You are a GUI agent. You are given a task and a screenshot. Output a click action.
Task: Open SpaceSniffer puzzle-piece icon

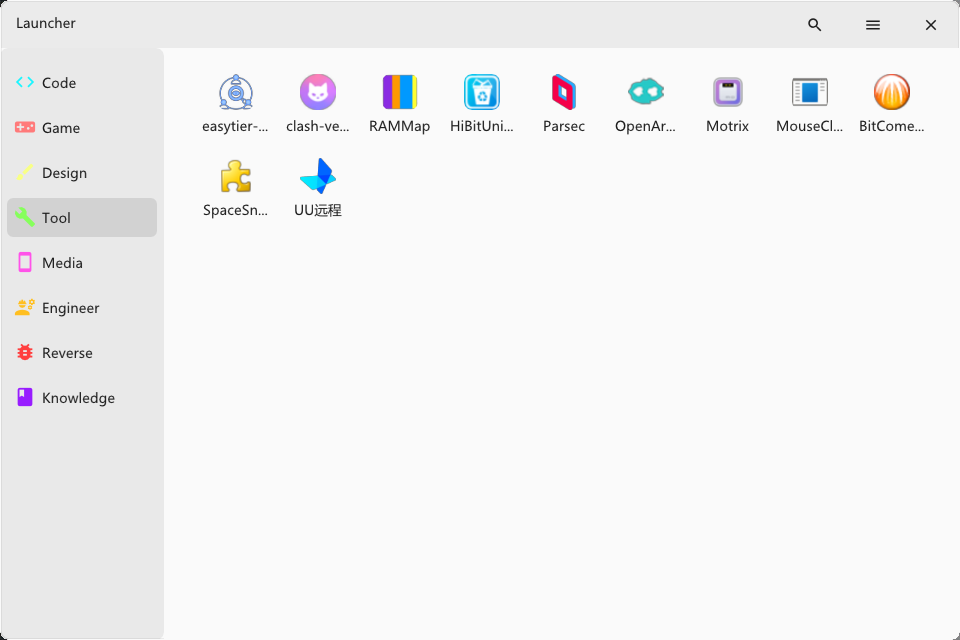click(236, 177)
